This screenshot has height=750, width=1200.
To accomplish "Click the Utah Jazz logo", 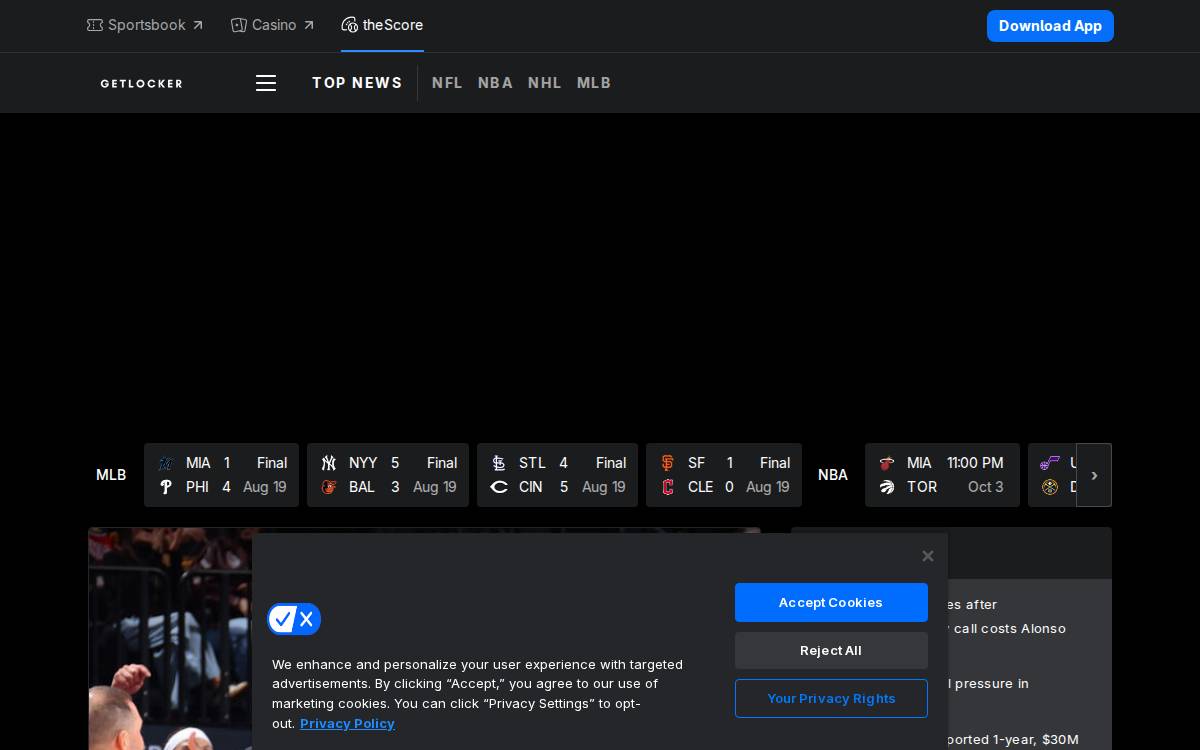I will coord(1050,463).
